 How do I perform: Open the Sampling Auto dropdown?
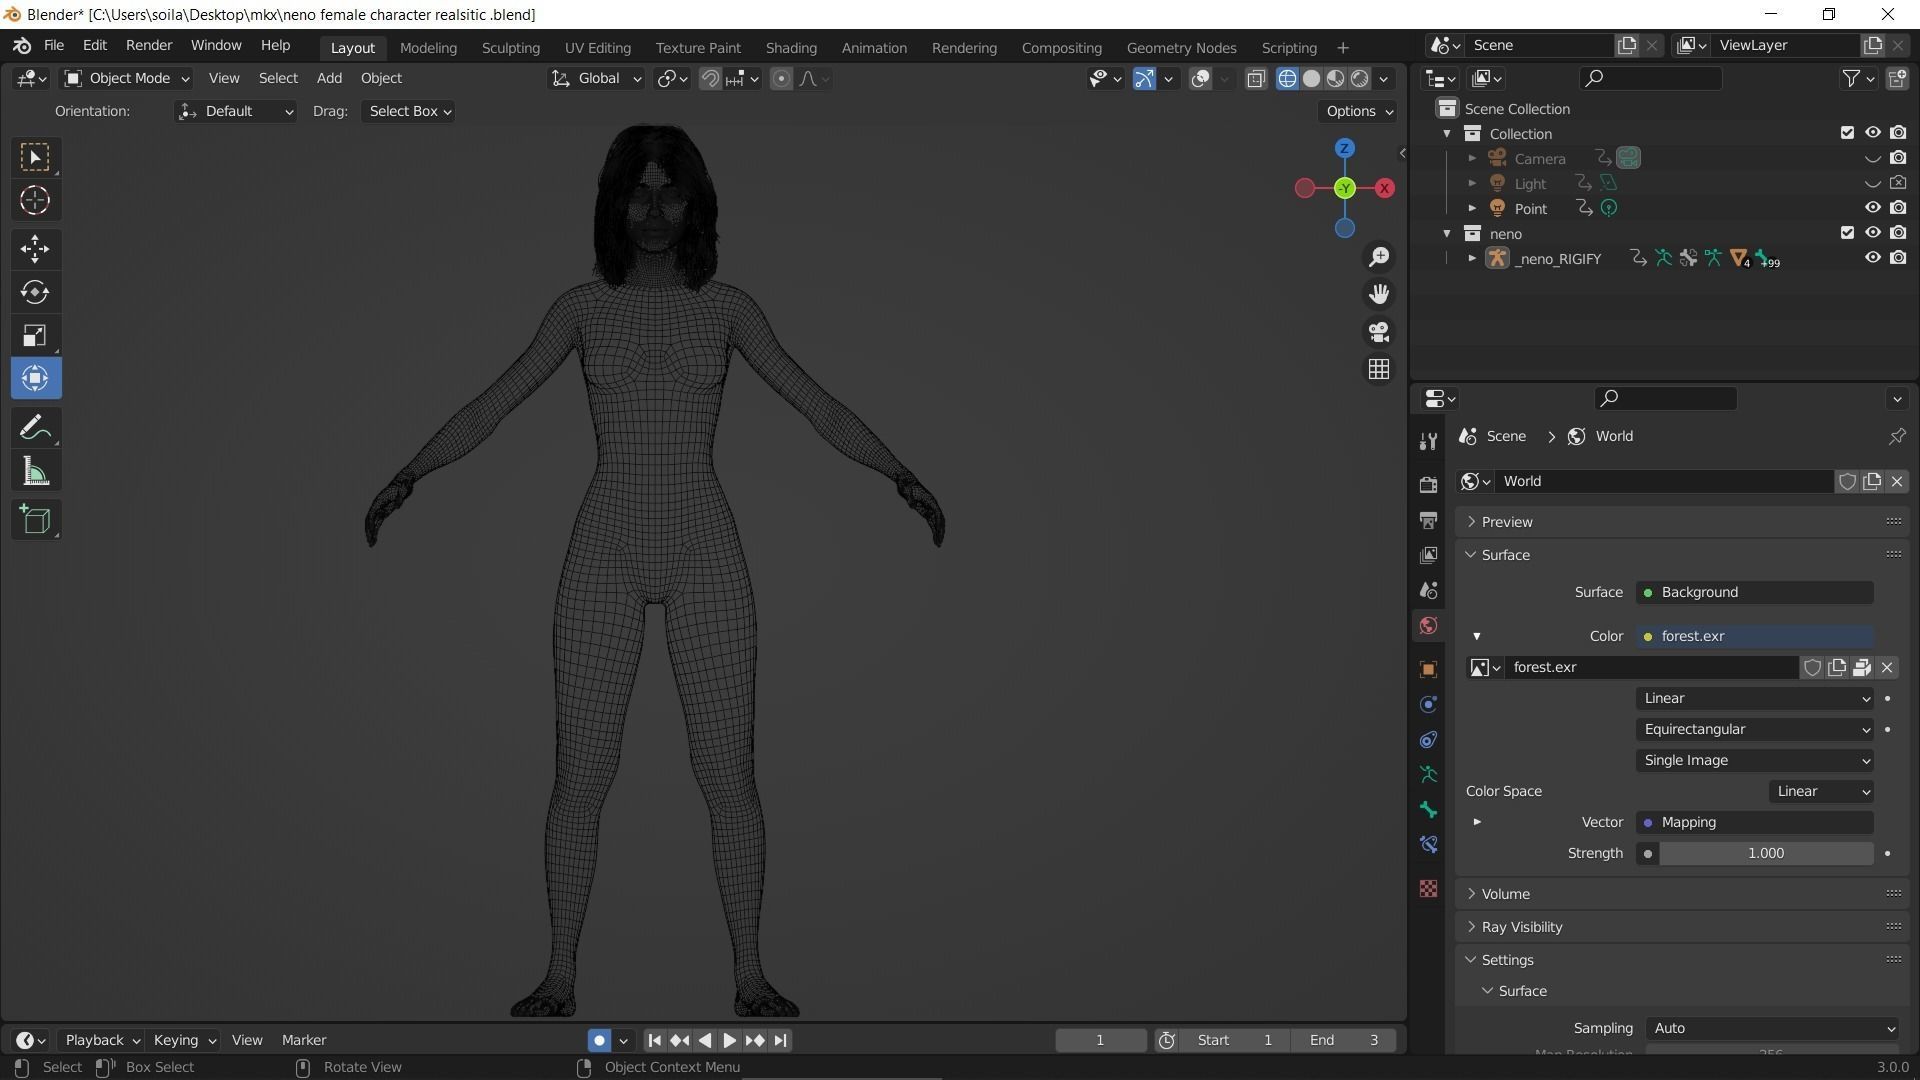[x=1772, y=1028]
